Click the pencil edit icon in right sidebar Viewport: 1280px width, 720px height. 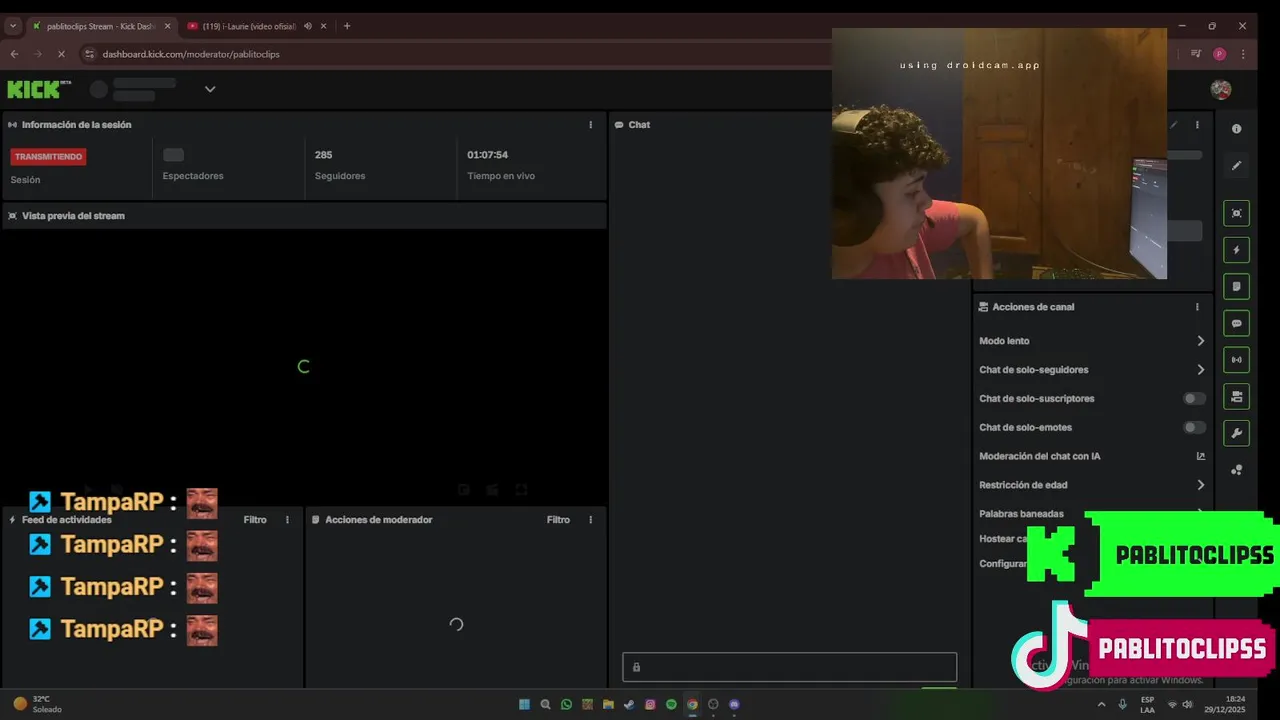[1237, 166]
